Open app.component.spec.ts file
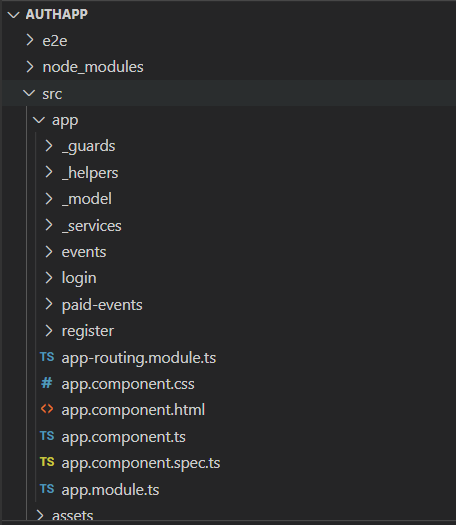Viewport: 456px width, 525px height. 141,463
